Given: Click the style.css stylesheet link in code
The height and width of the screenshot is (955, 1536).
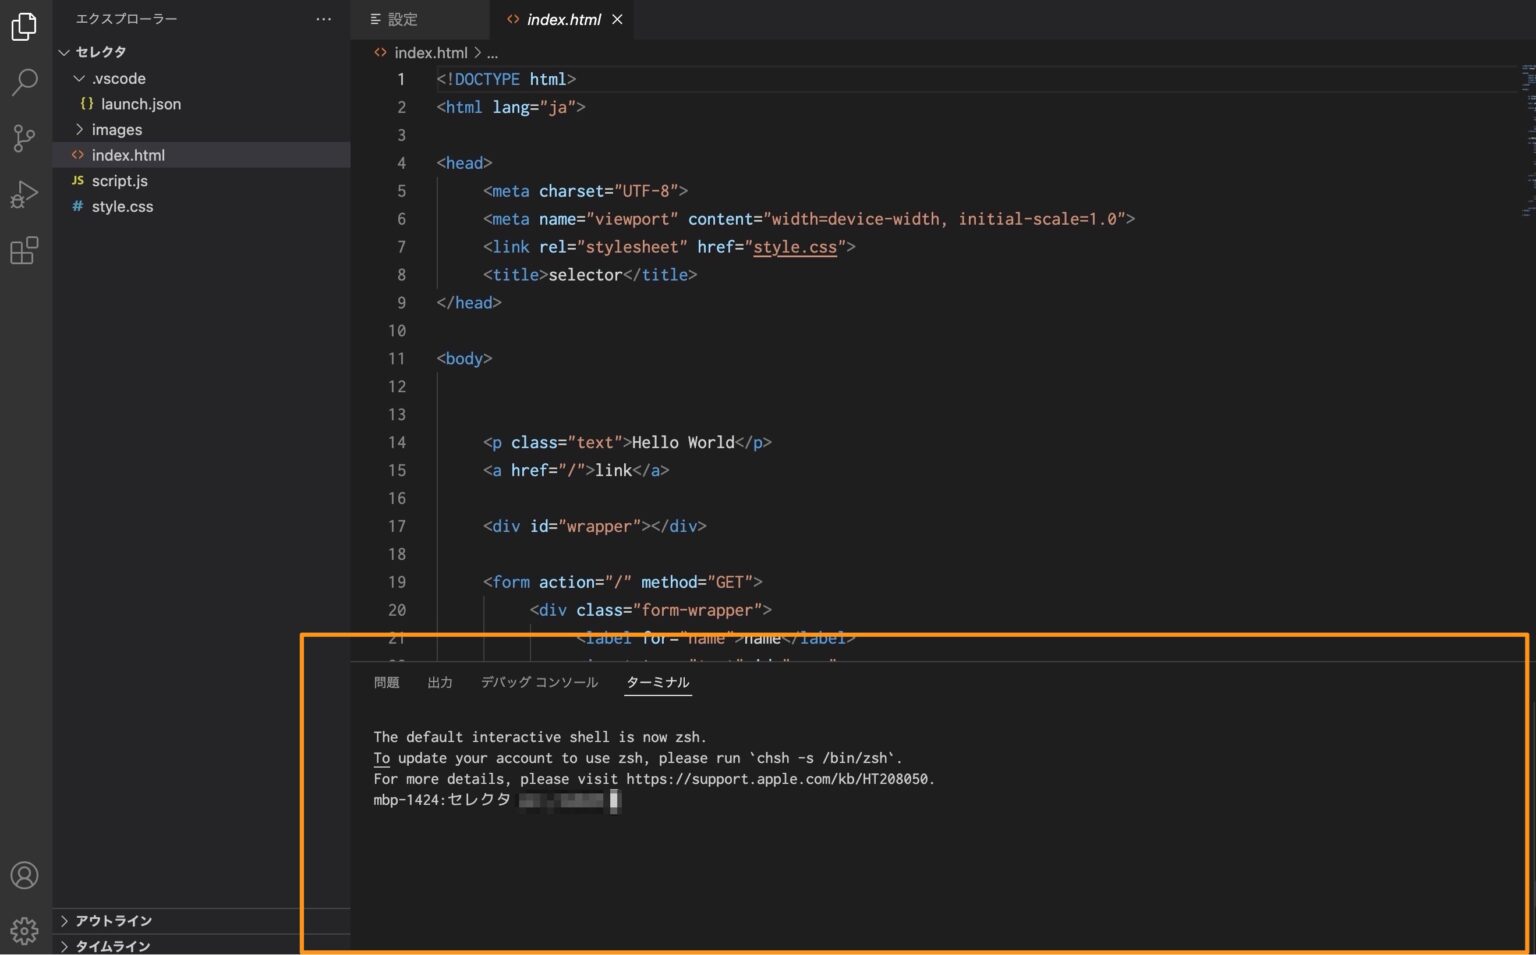Looking at the screenshot, I should pyautogui.click(x=795, y=247).
